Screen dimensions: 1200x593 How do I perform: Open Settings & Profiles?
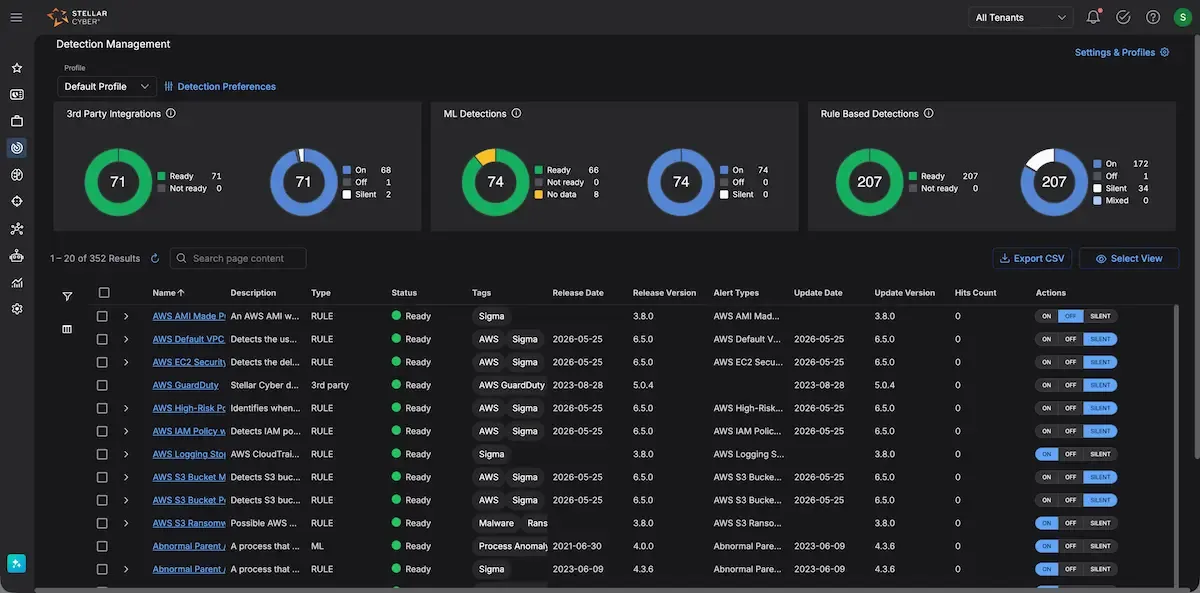[1122, 52]
